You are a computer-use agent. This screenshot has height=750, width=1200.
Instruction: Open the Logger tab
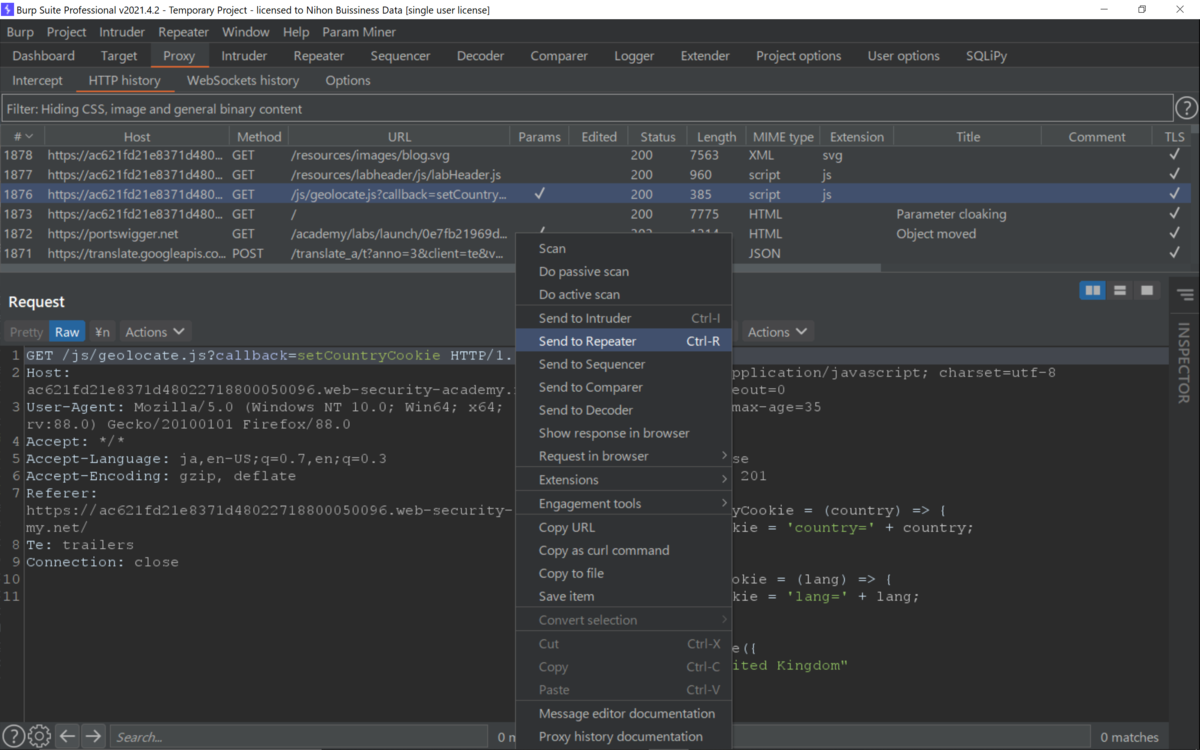[x=634, y=56]
